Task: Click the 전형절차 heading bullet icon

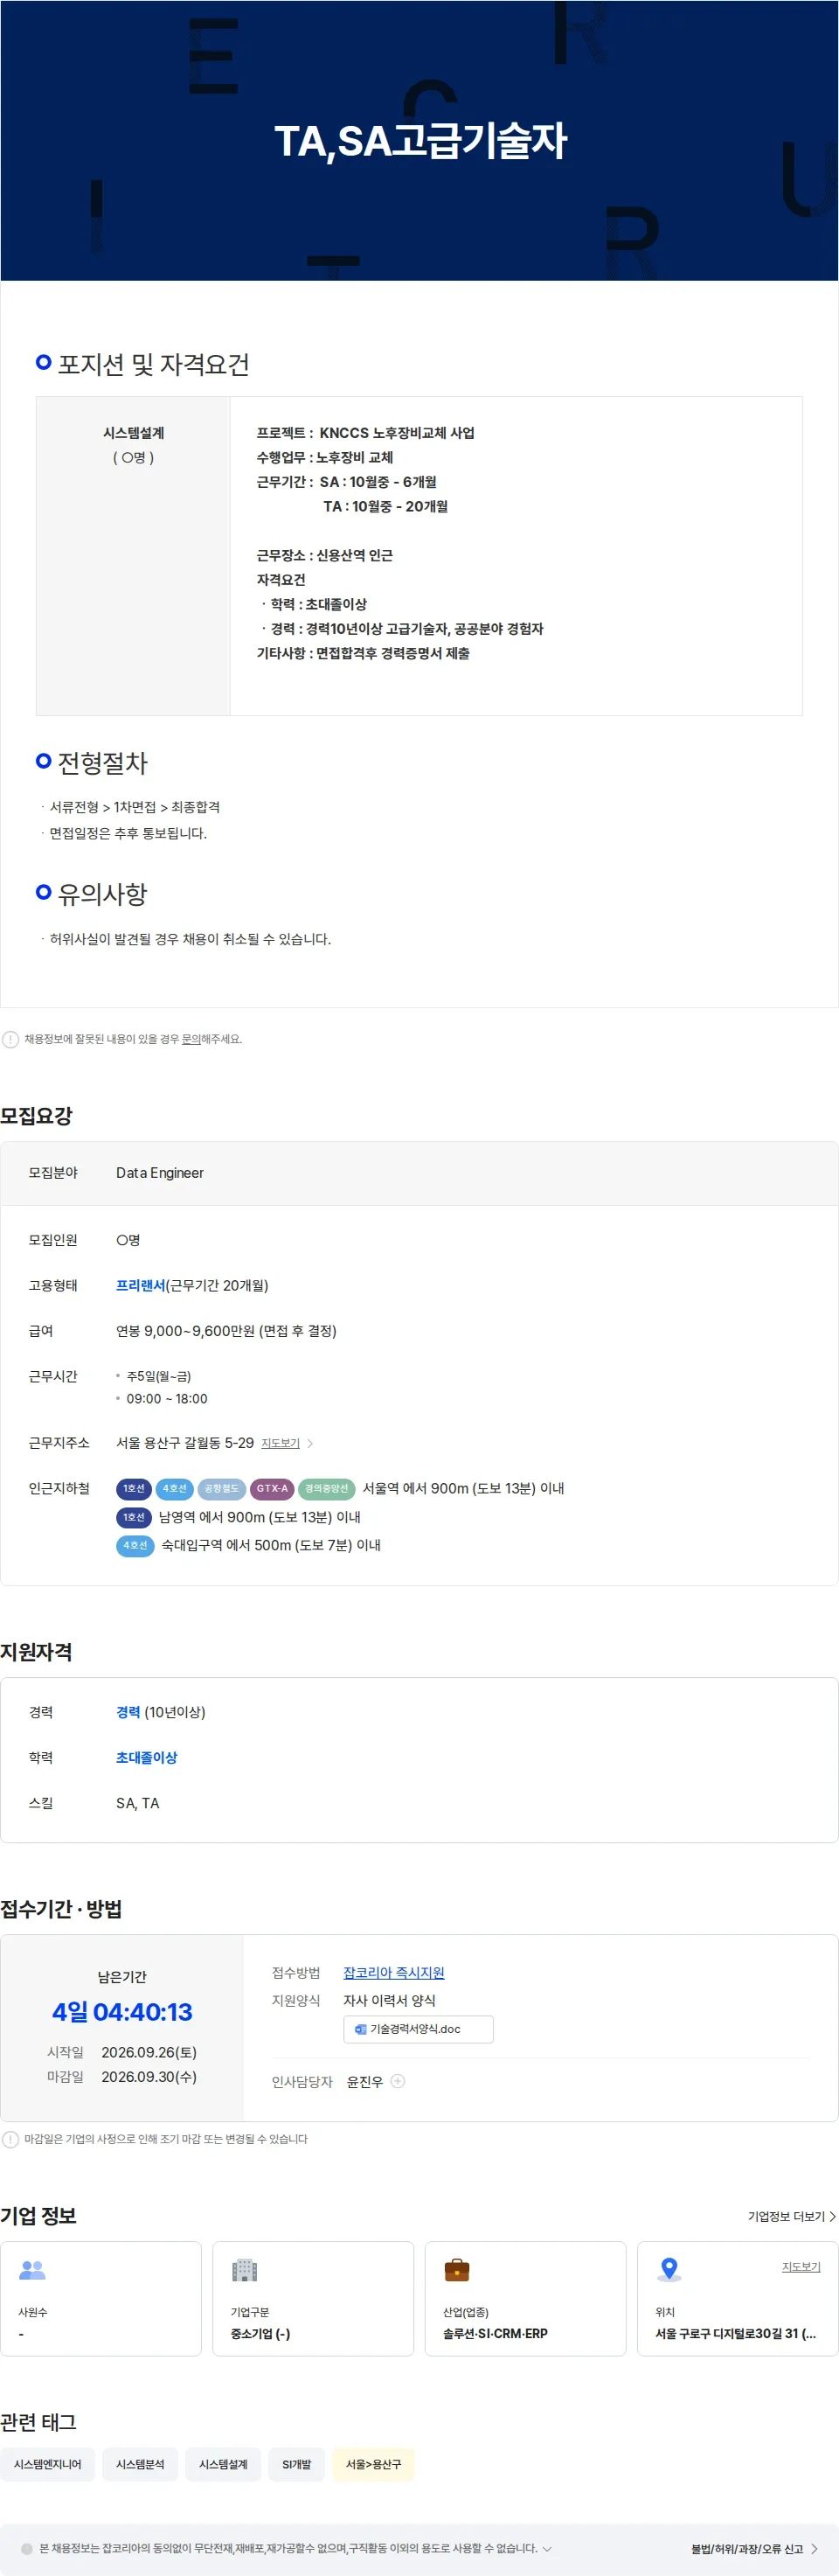Action: click(43, 761)
